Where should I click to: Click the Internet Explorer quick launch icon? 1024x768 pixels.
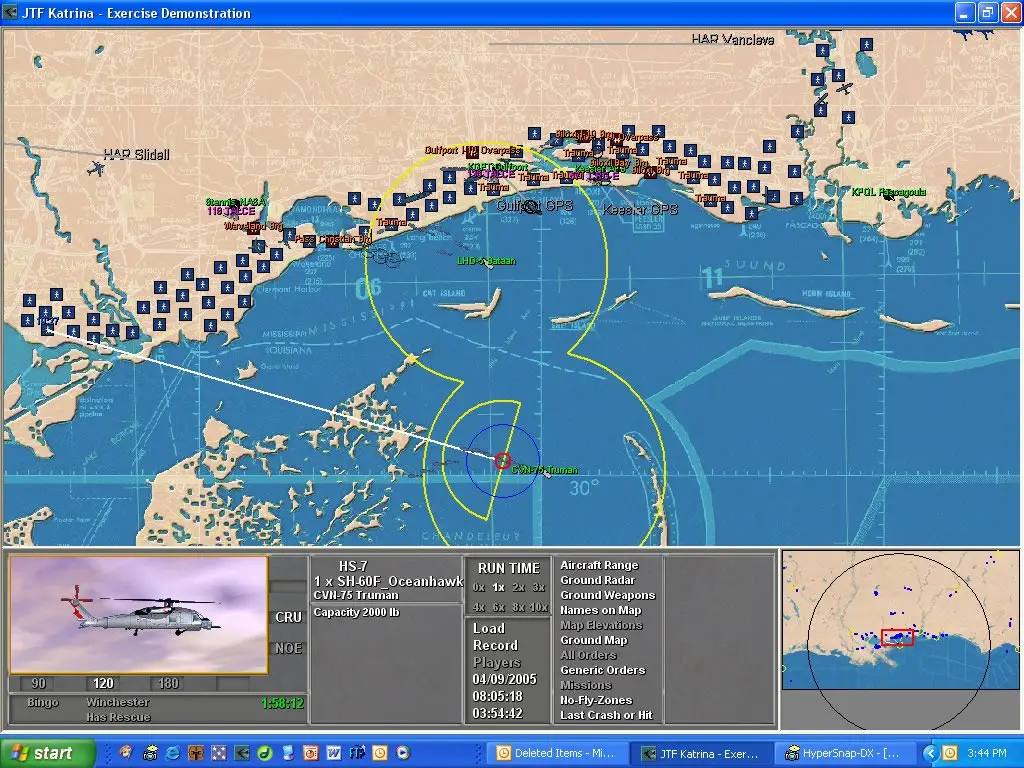(172, 752)
